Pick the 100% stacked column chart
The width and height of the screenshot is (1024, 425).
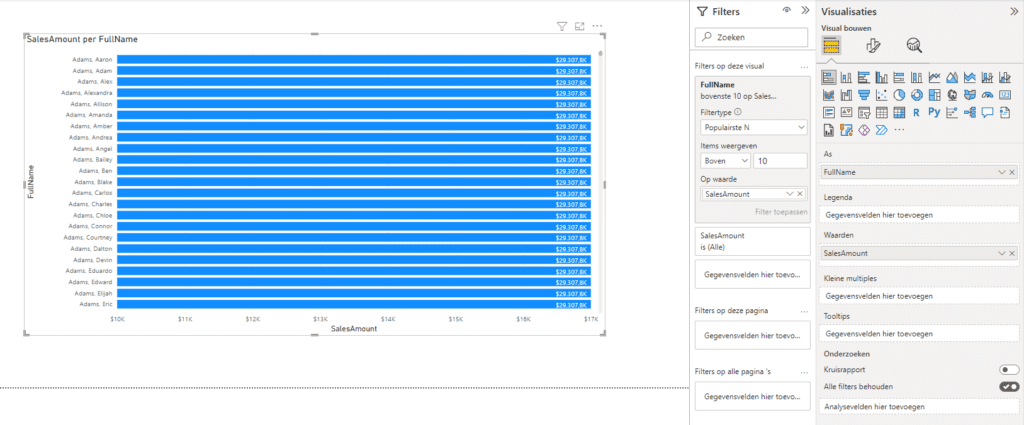[917, 77]
